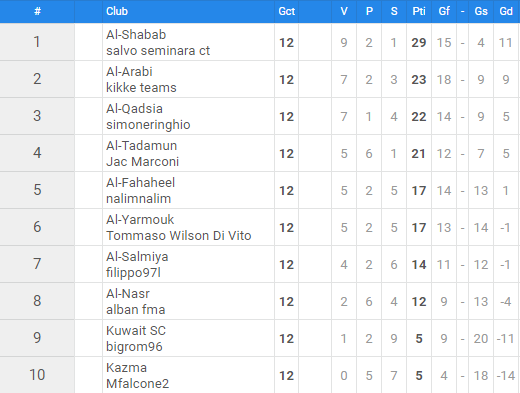Click the # ranking column header
This screenshot has height=393, width=520.
coord(37,11)
